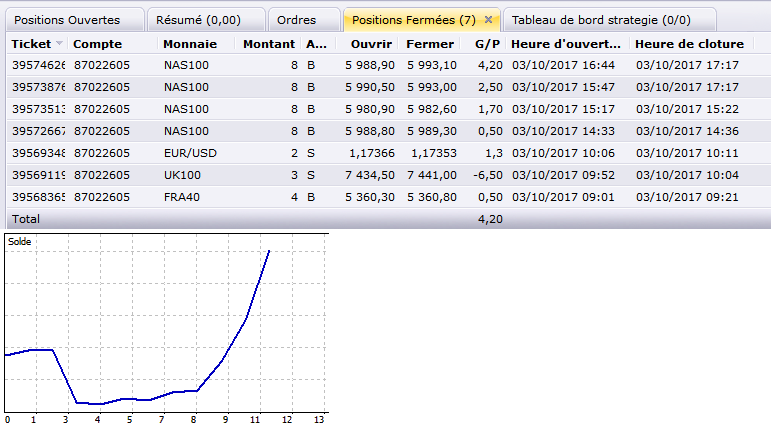Open the Ordres tab
Screen dimensions: 771x437
click(304, 20)
